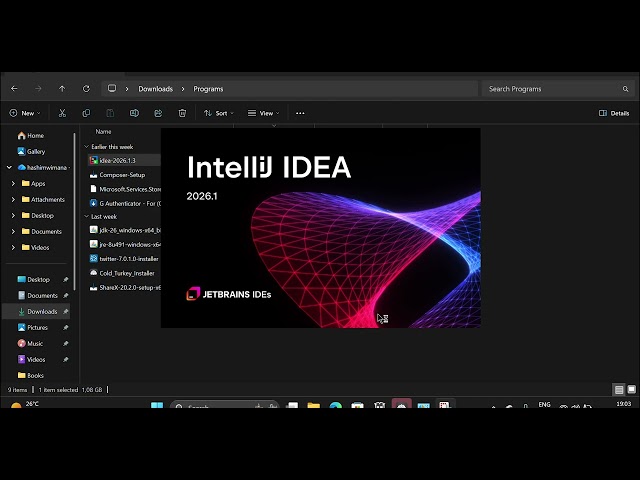The height and width of the screenshot is (480, 640).
Task: Collapse the Last week group
Action: coord(86,216)
